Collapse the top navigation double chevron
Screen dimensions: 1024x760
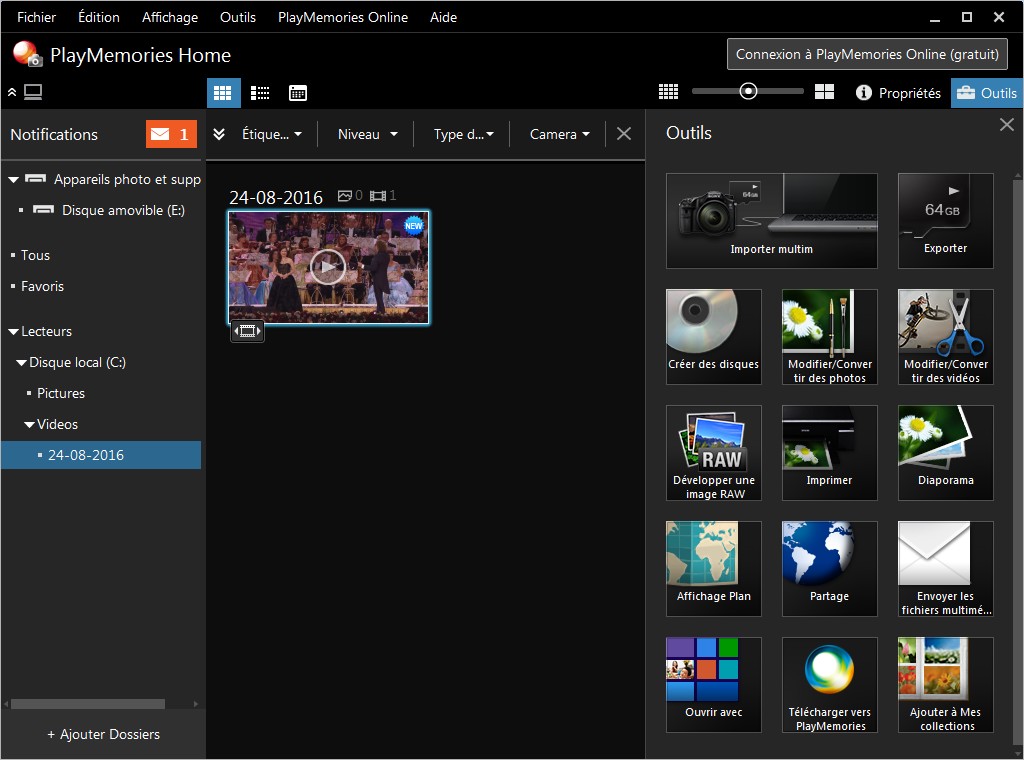[12, 92]
